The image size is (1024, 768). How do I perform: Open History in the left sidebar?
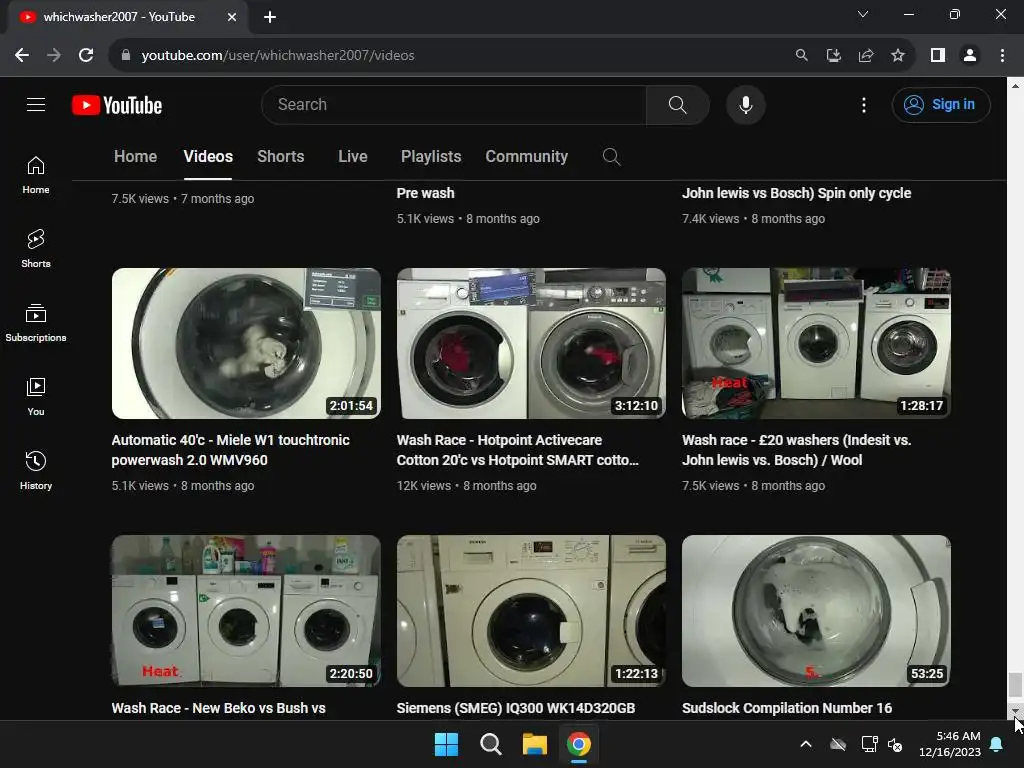[36, 470]
